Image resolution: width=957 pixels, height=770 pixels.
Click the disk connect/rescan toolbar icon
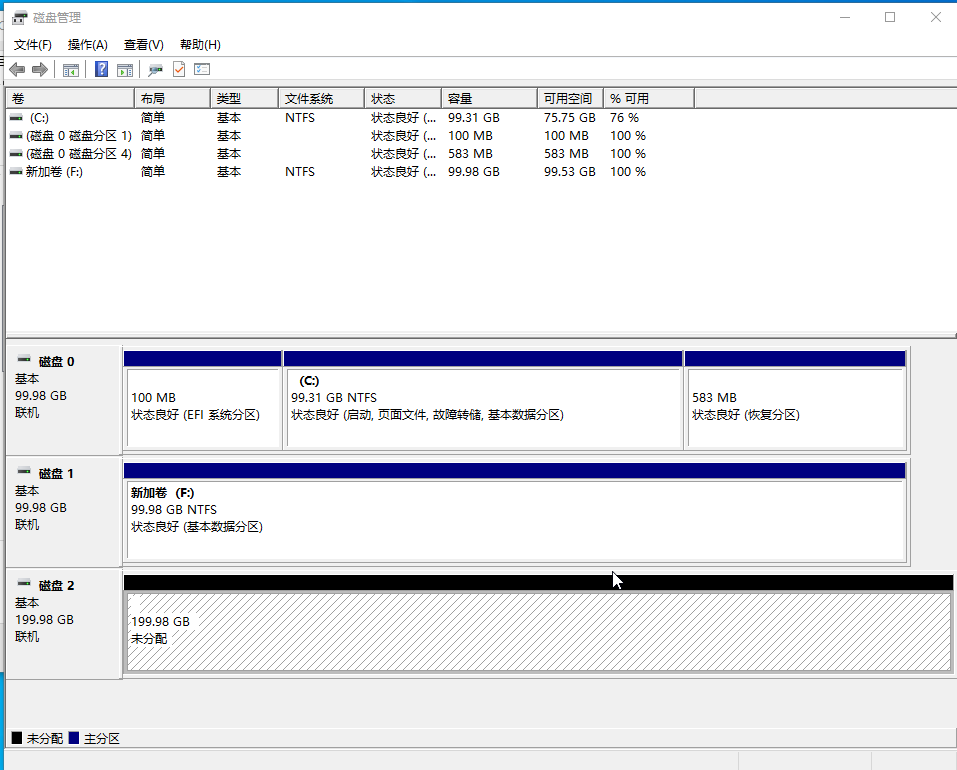pos(155,69)
